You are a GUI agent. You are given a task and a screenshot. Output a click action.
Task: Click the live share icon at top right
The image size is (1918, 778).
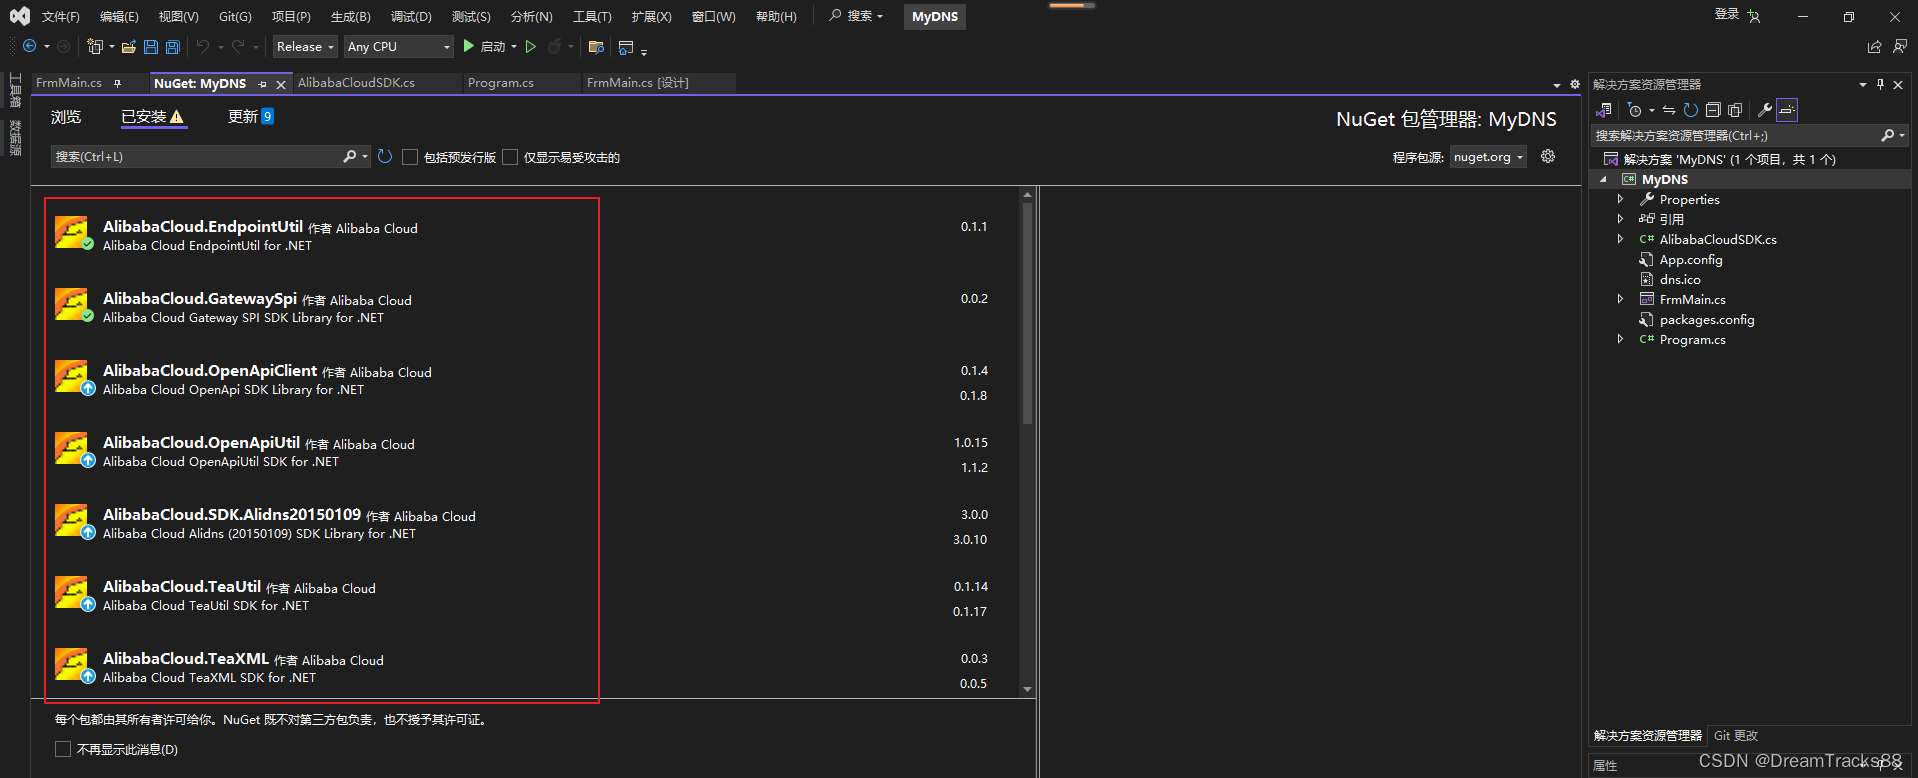pos(1874,46)
